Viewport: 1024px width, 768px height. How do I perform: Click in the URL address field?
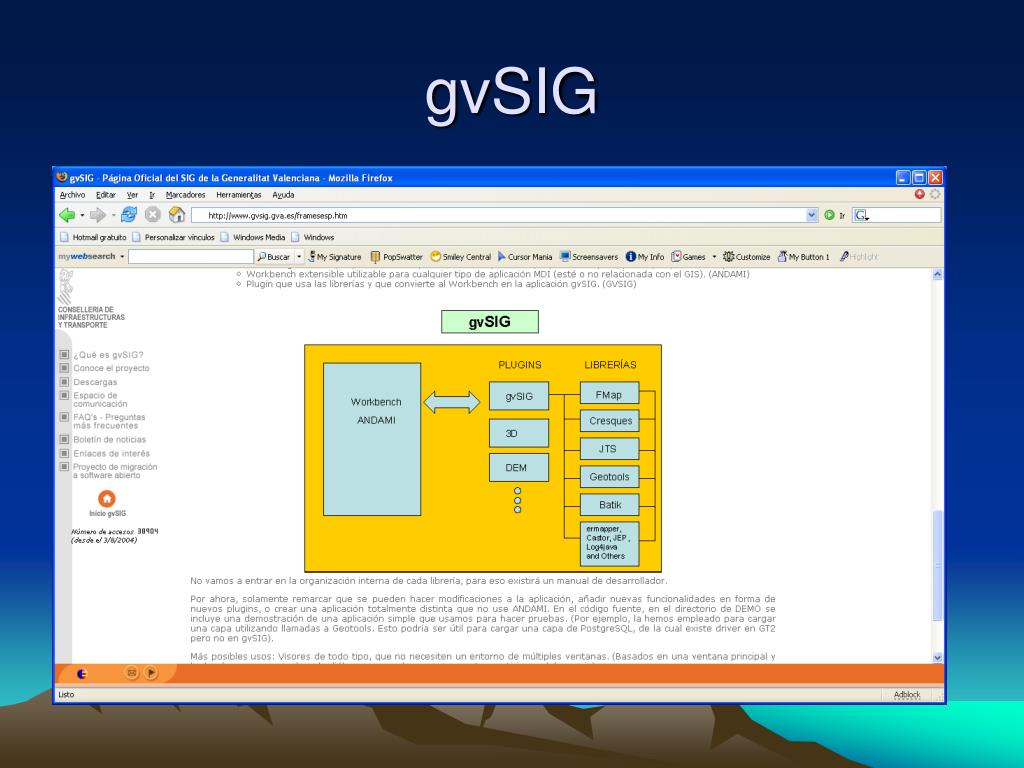pos(498,215)
